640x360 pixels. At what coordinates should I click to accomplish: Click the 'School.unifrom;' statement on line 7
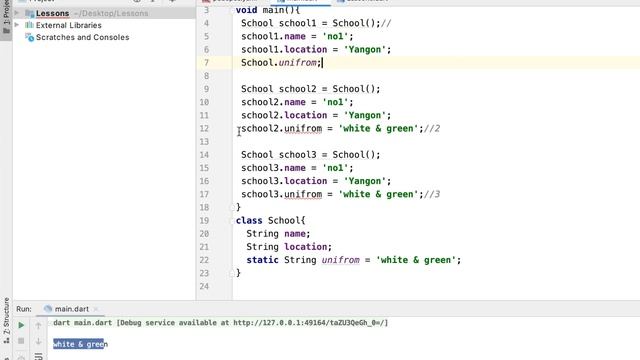(x=281, y=62)
